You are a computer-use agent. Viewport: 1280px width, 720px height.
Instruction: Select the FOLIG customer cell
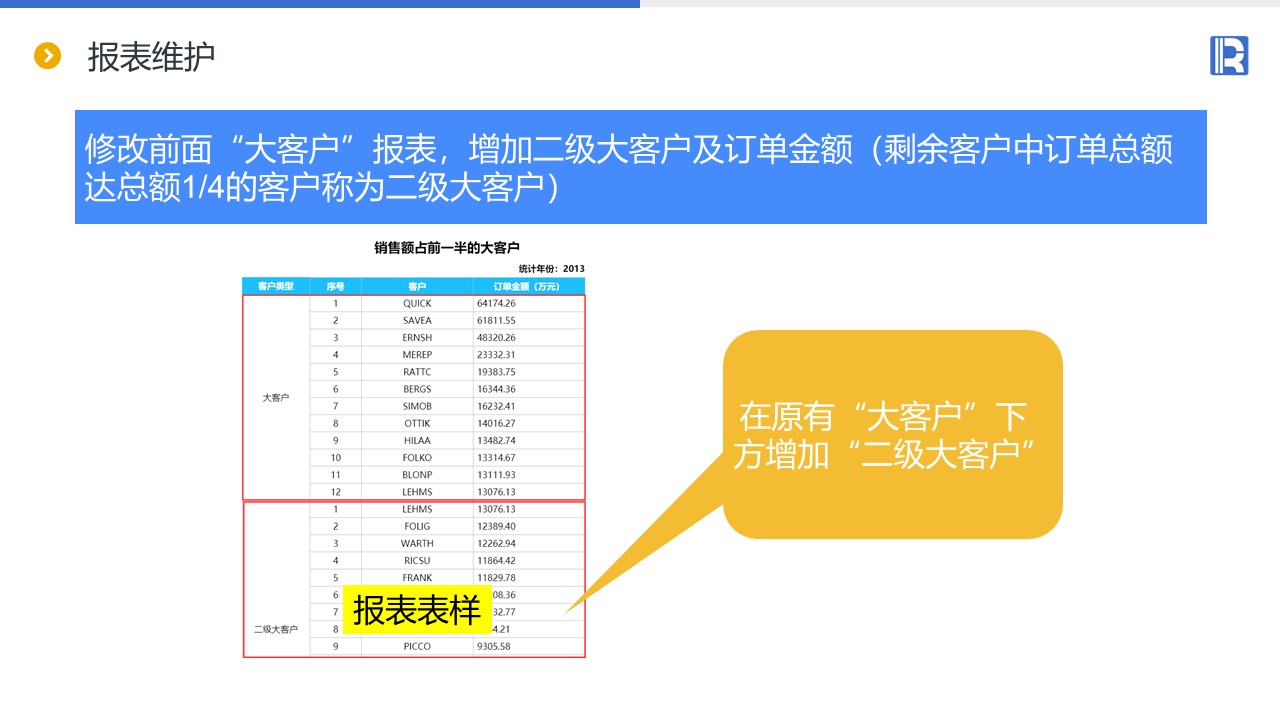pos(417,526)
